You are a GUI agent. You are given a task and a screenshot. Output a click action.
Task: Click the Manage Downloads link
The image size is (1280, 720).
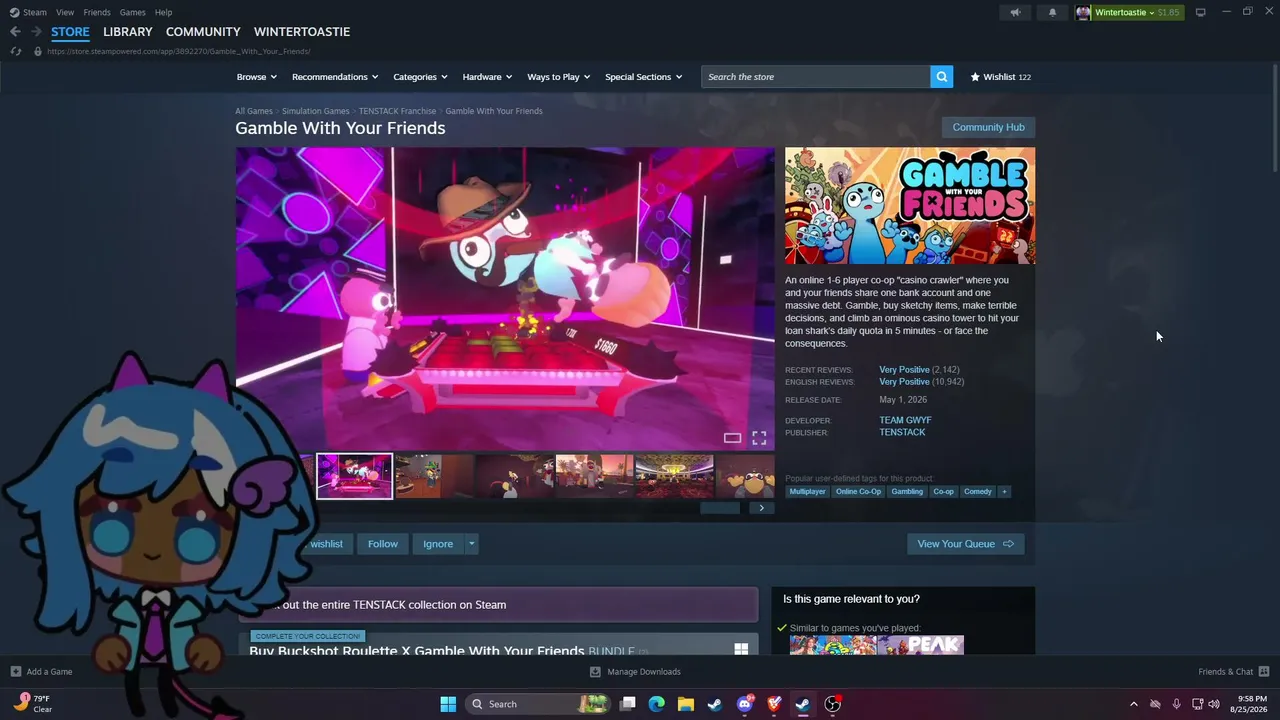(635, 672)
